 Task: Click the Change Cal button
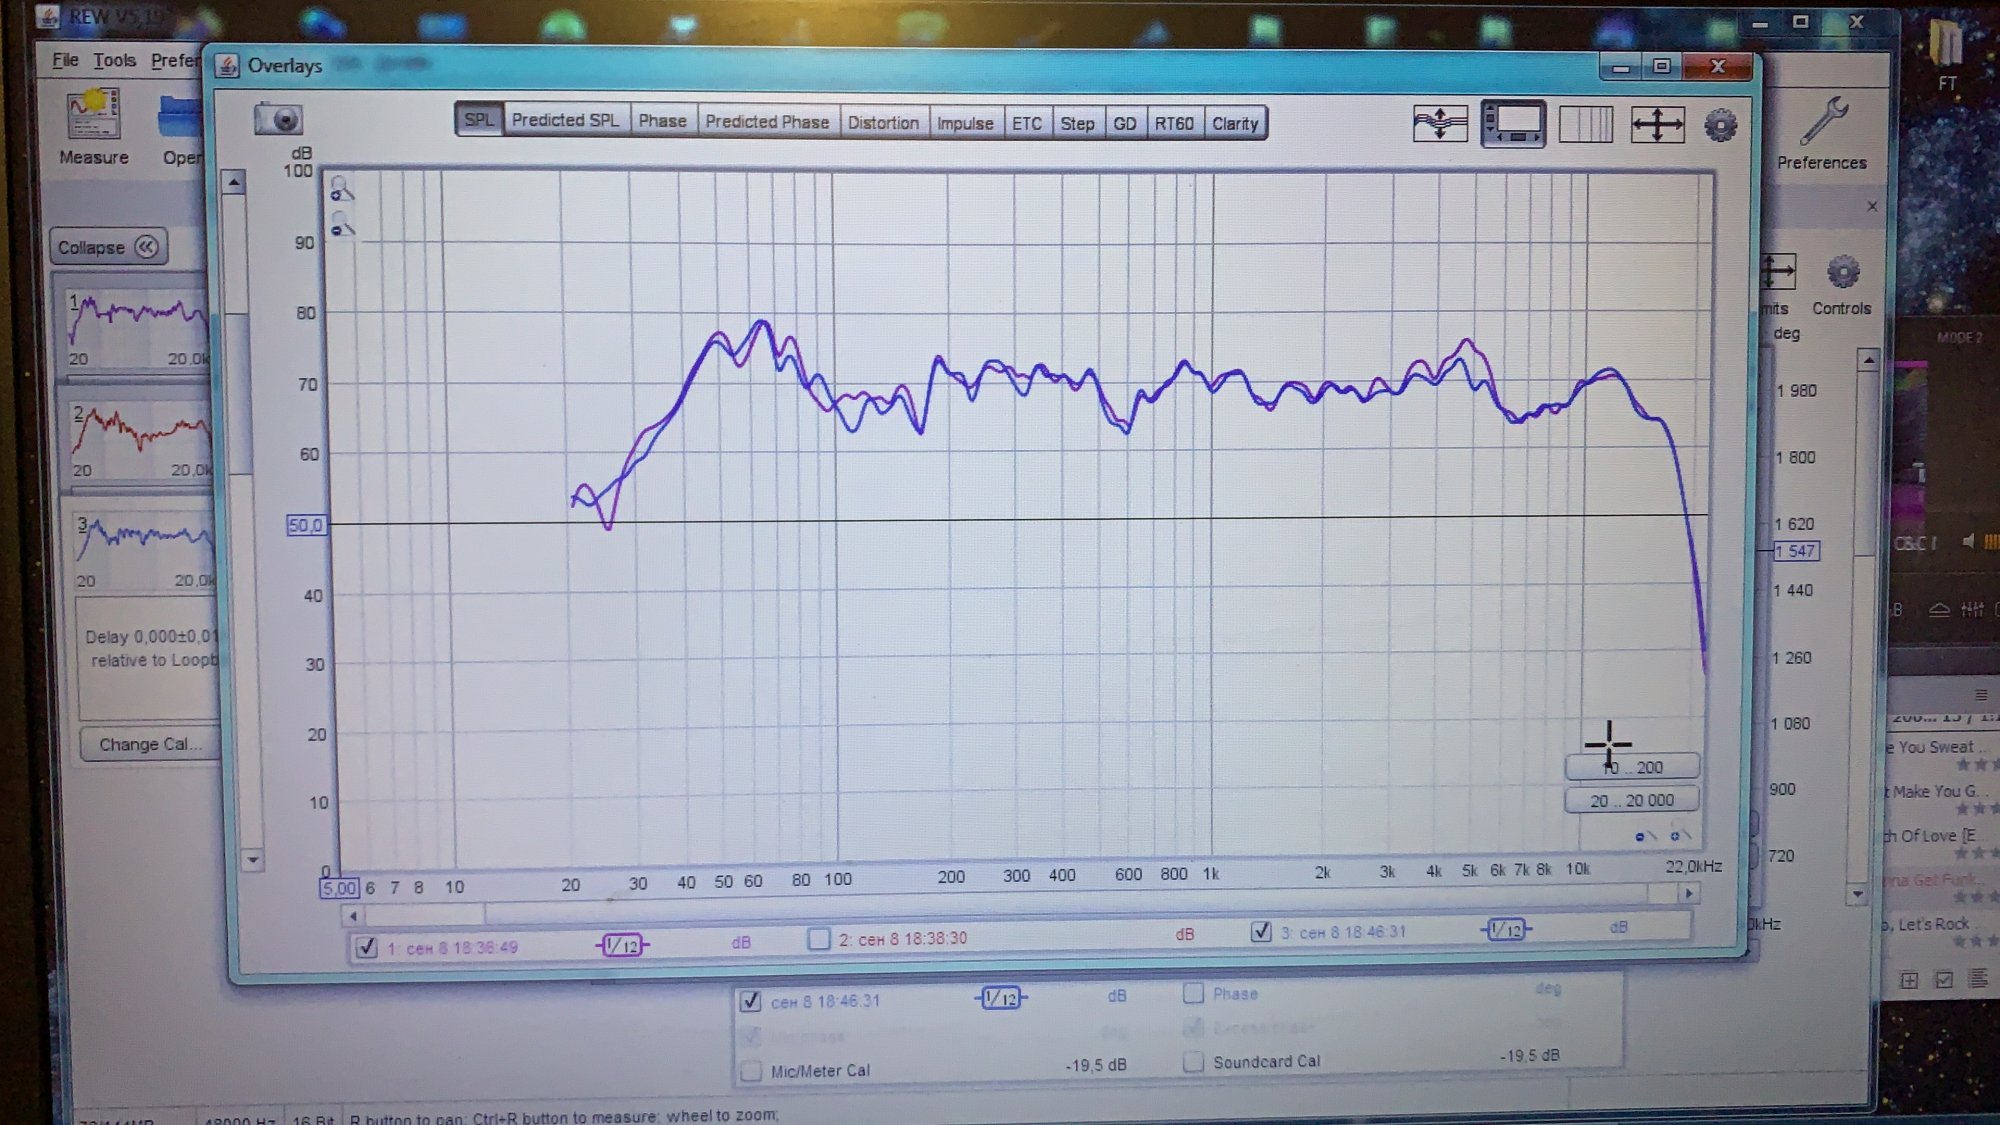point(150,744)
